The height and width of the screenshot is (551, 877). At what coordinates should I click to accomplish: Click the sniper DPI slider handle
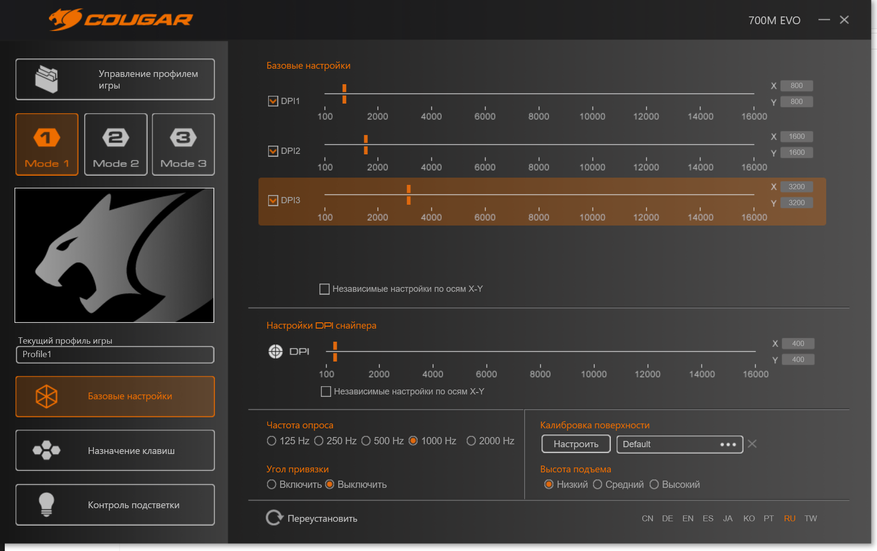tap(335, 352)
